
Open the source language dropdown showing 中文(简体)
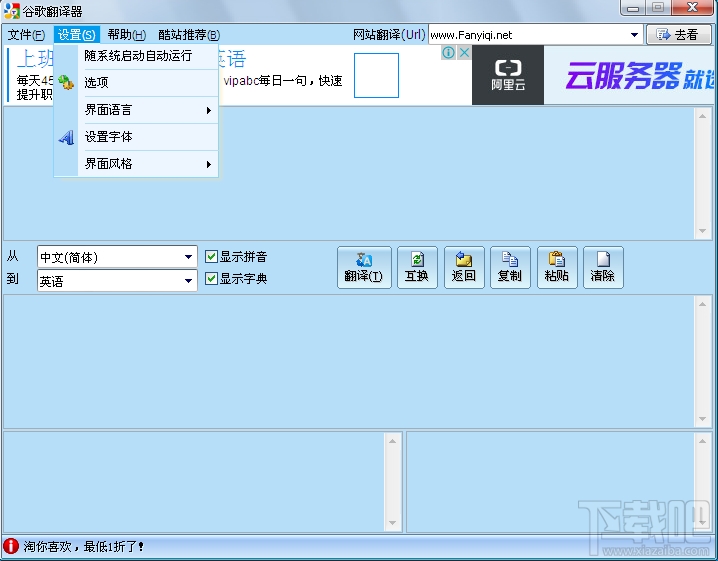point(117,257)
